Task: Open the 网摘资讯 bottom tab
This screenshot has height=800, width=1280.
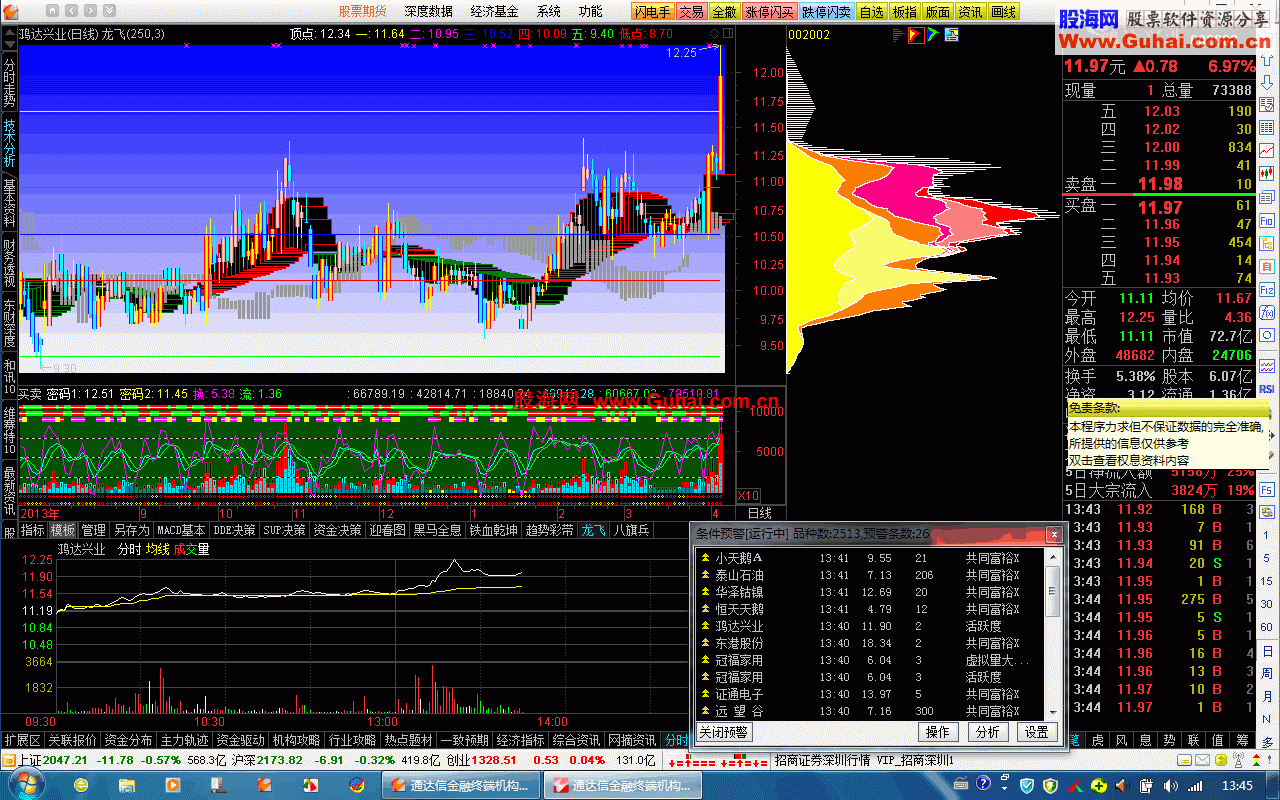Action: [x=632, y=741]
